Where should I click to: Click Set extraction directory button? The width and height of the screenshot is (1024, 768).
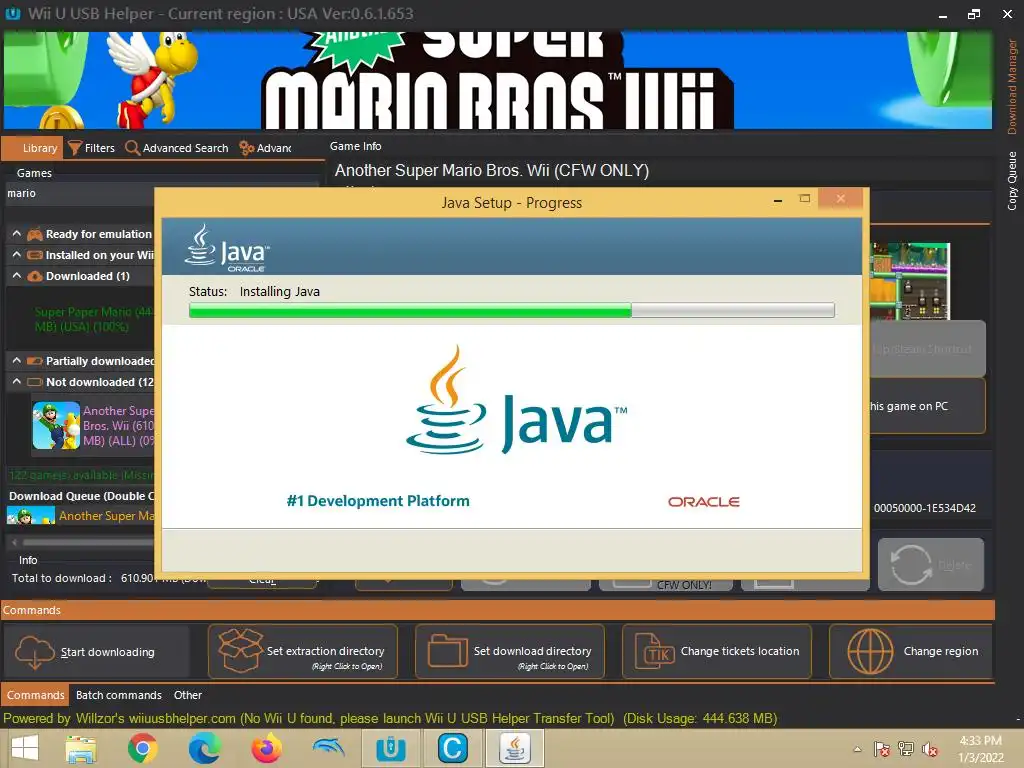coord(302,652)
